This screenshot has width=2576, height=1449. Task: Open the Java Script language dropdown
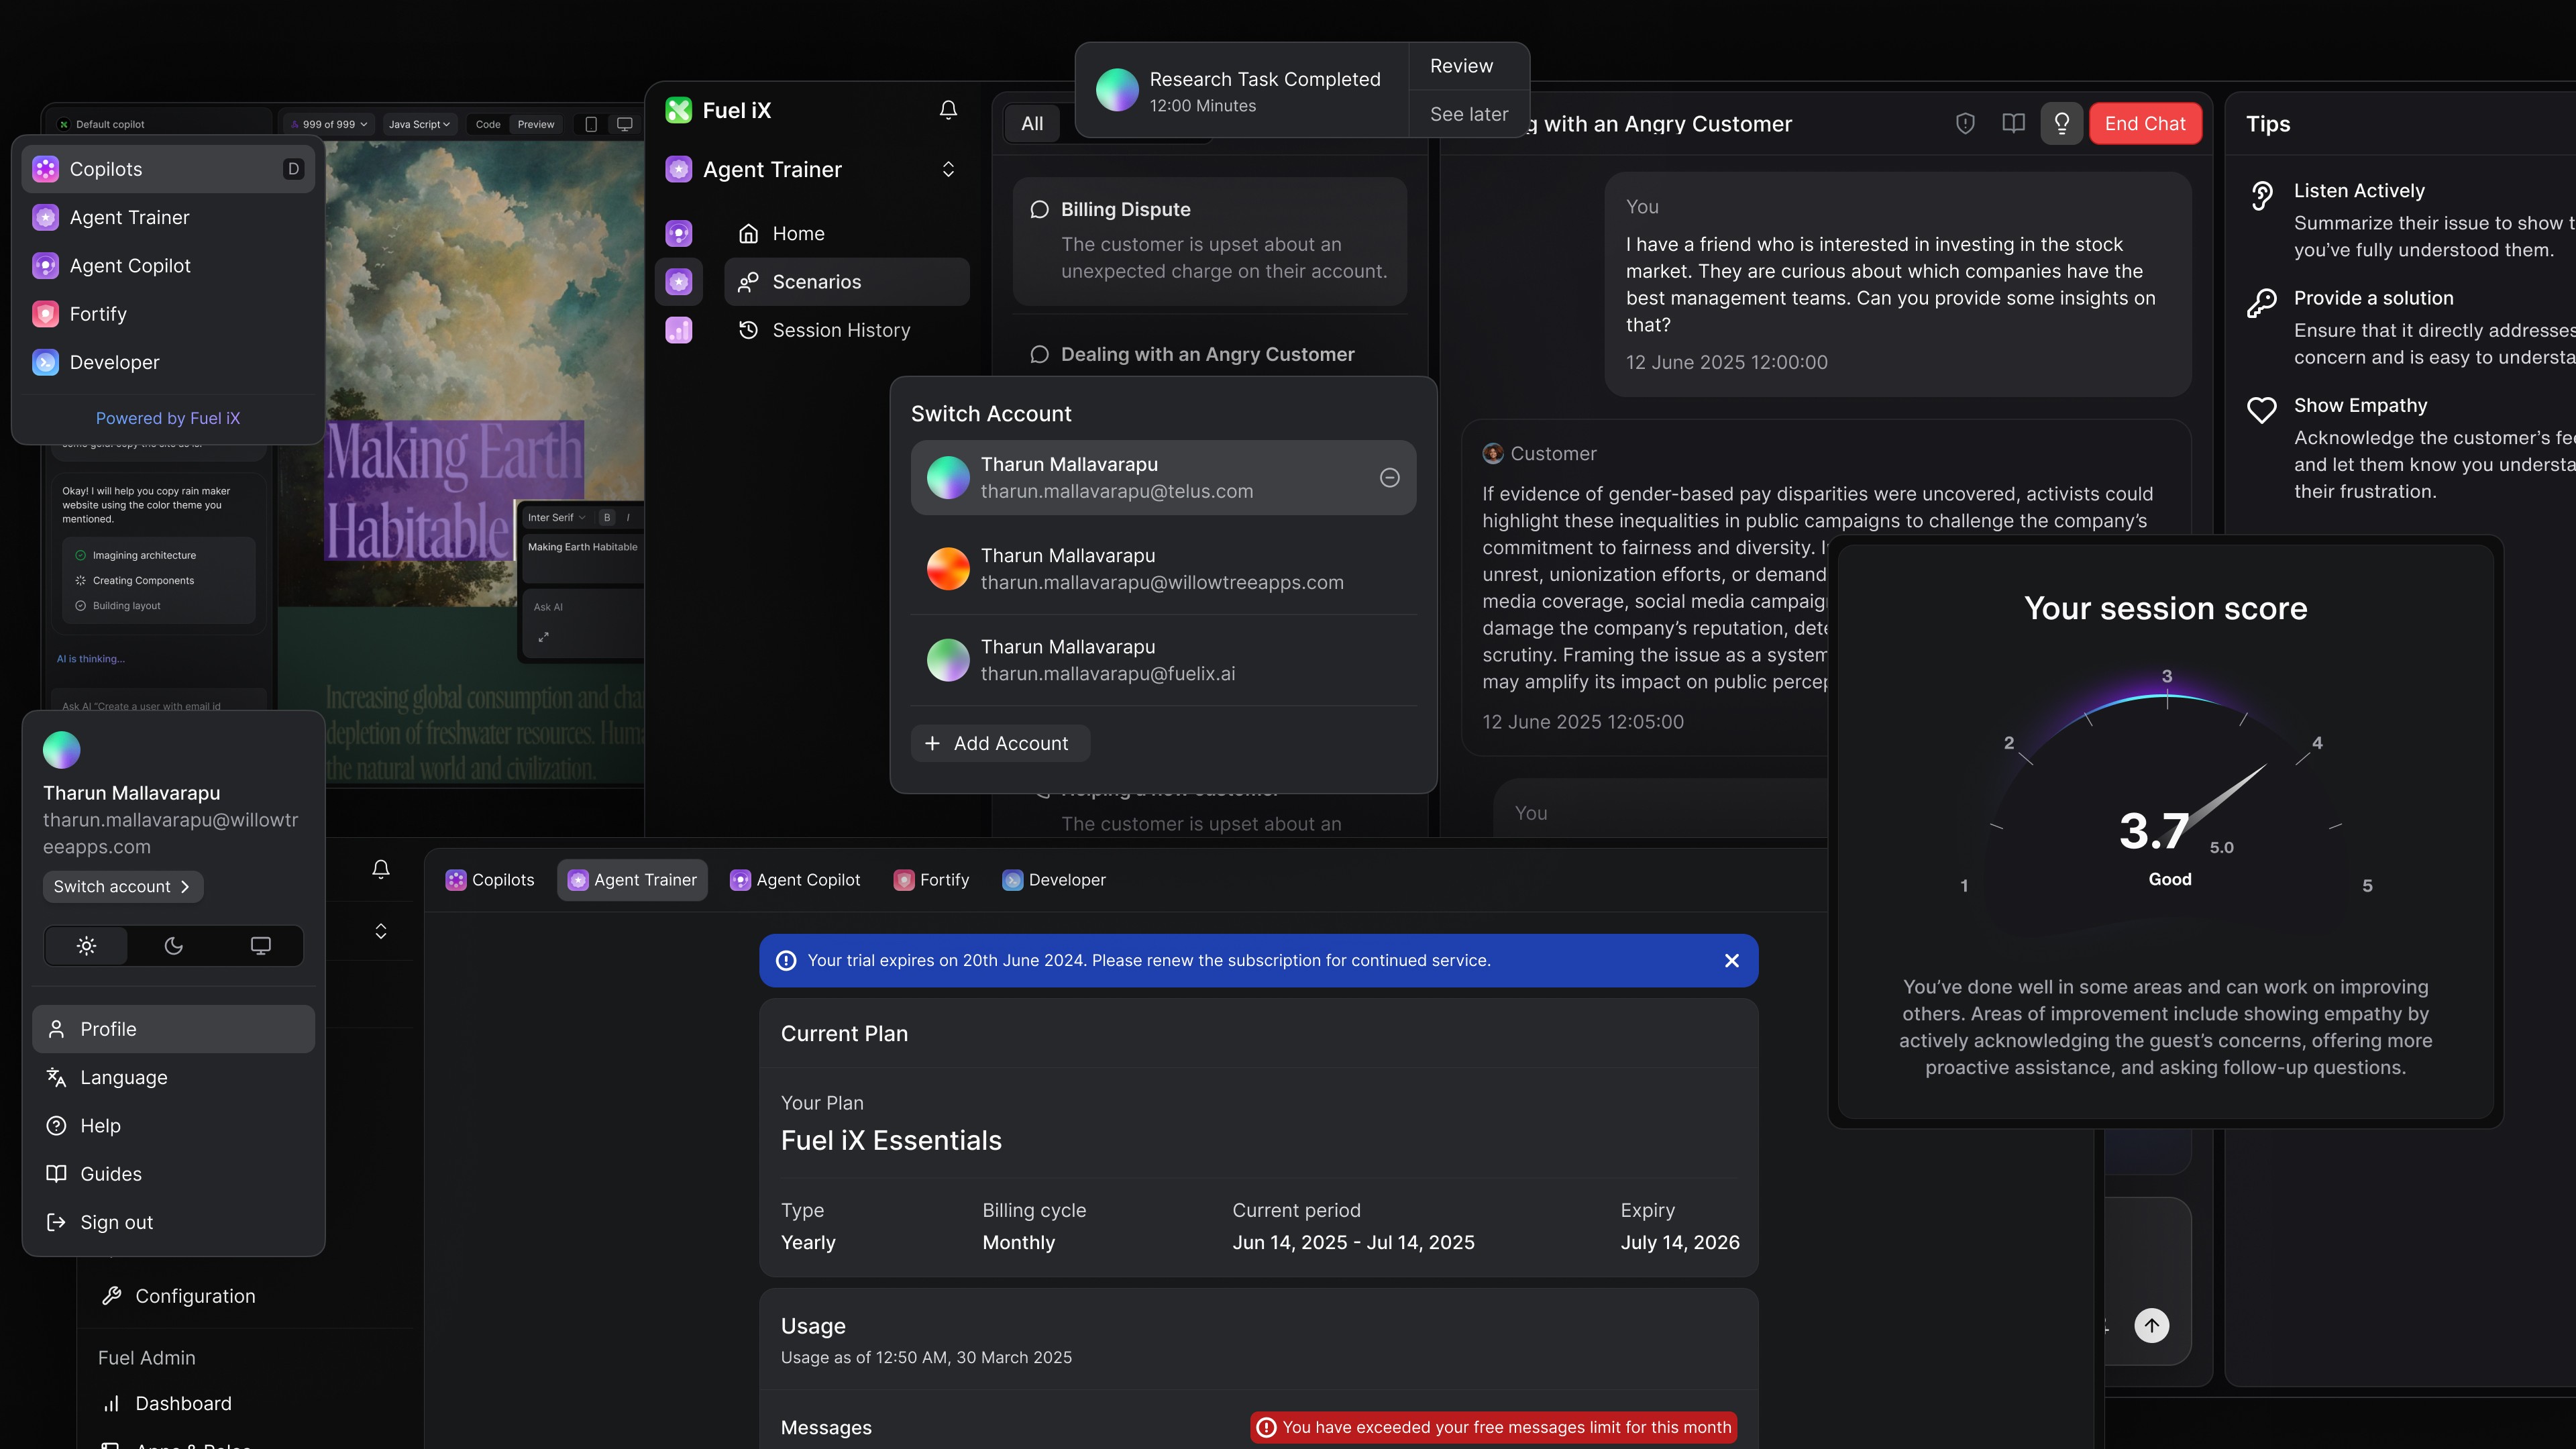tap(418, 123)
